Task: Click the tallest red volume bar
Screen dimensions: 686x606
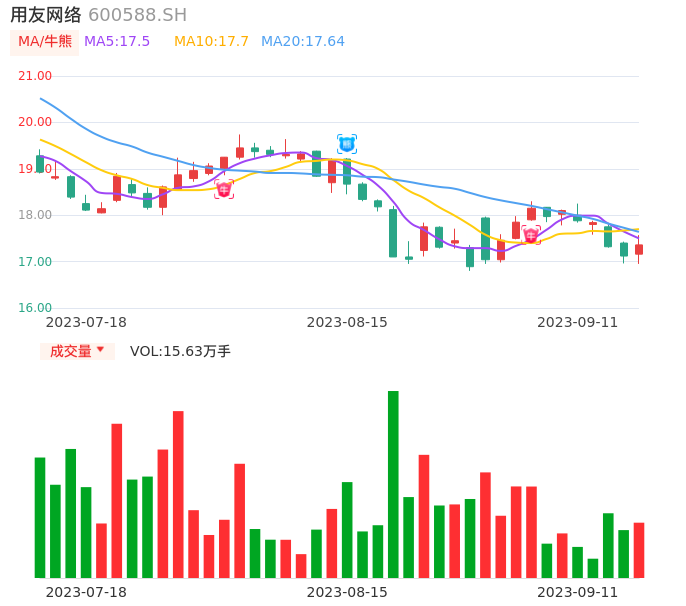Action: [178, 494]
